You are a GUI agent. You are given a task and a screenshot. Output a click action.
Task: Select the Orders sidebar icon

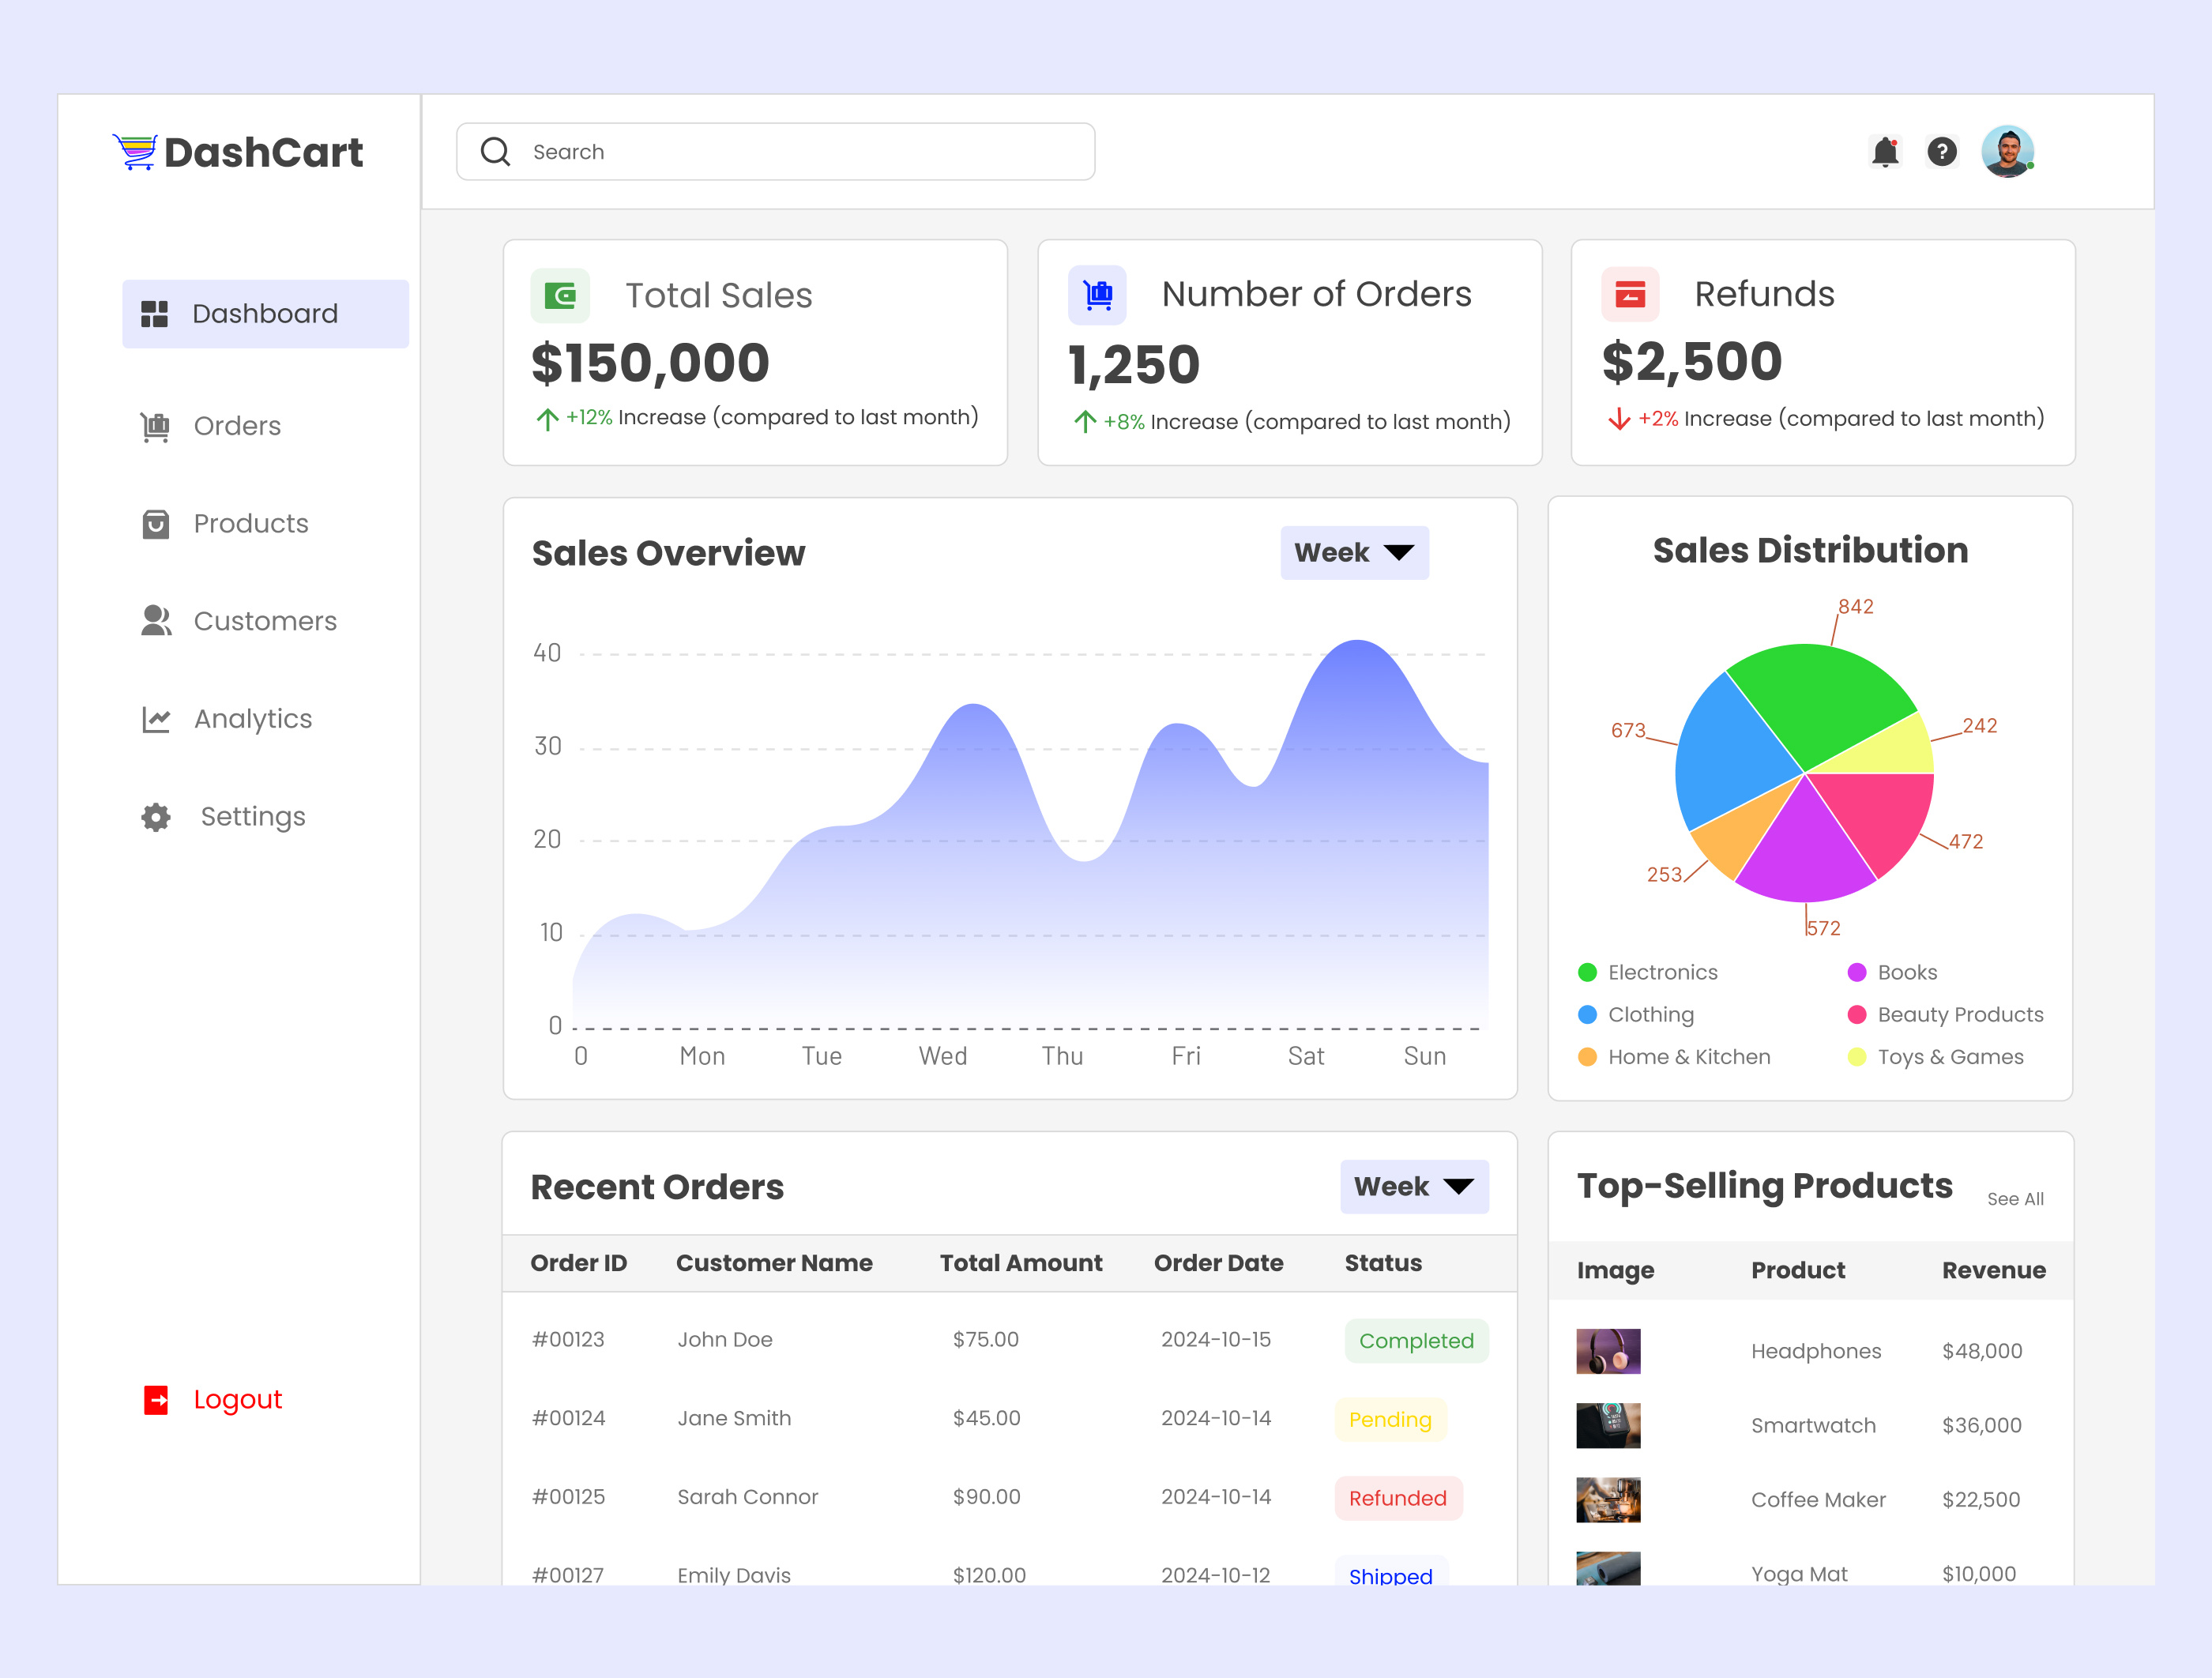click(x=155, y=425)
